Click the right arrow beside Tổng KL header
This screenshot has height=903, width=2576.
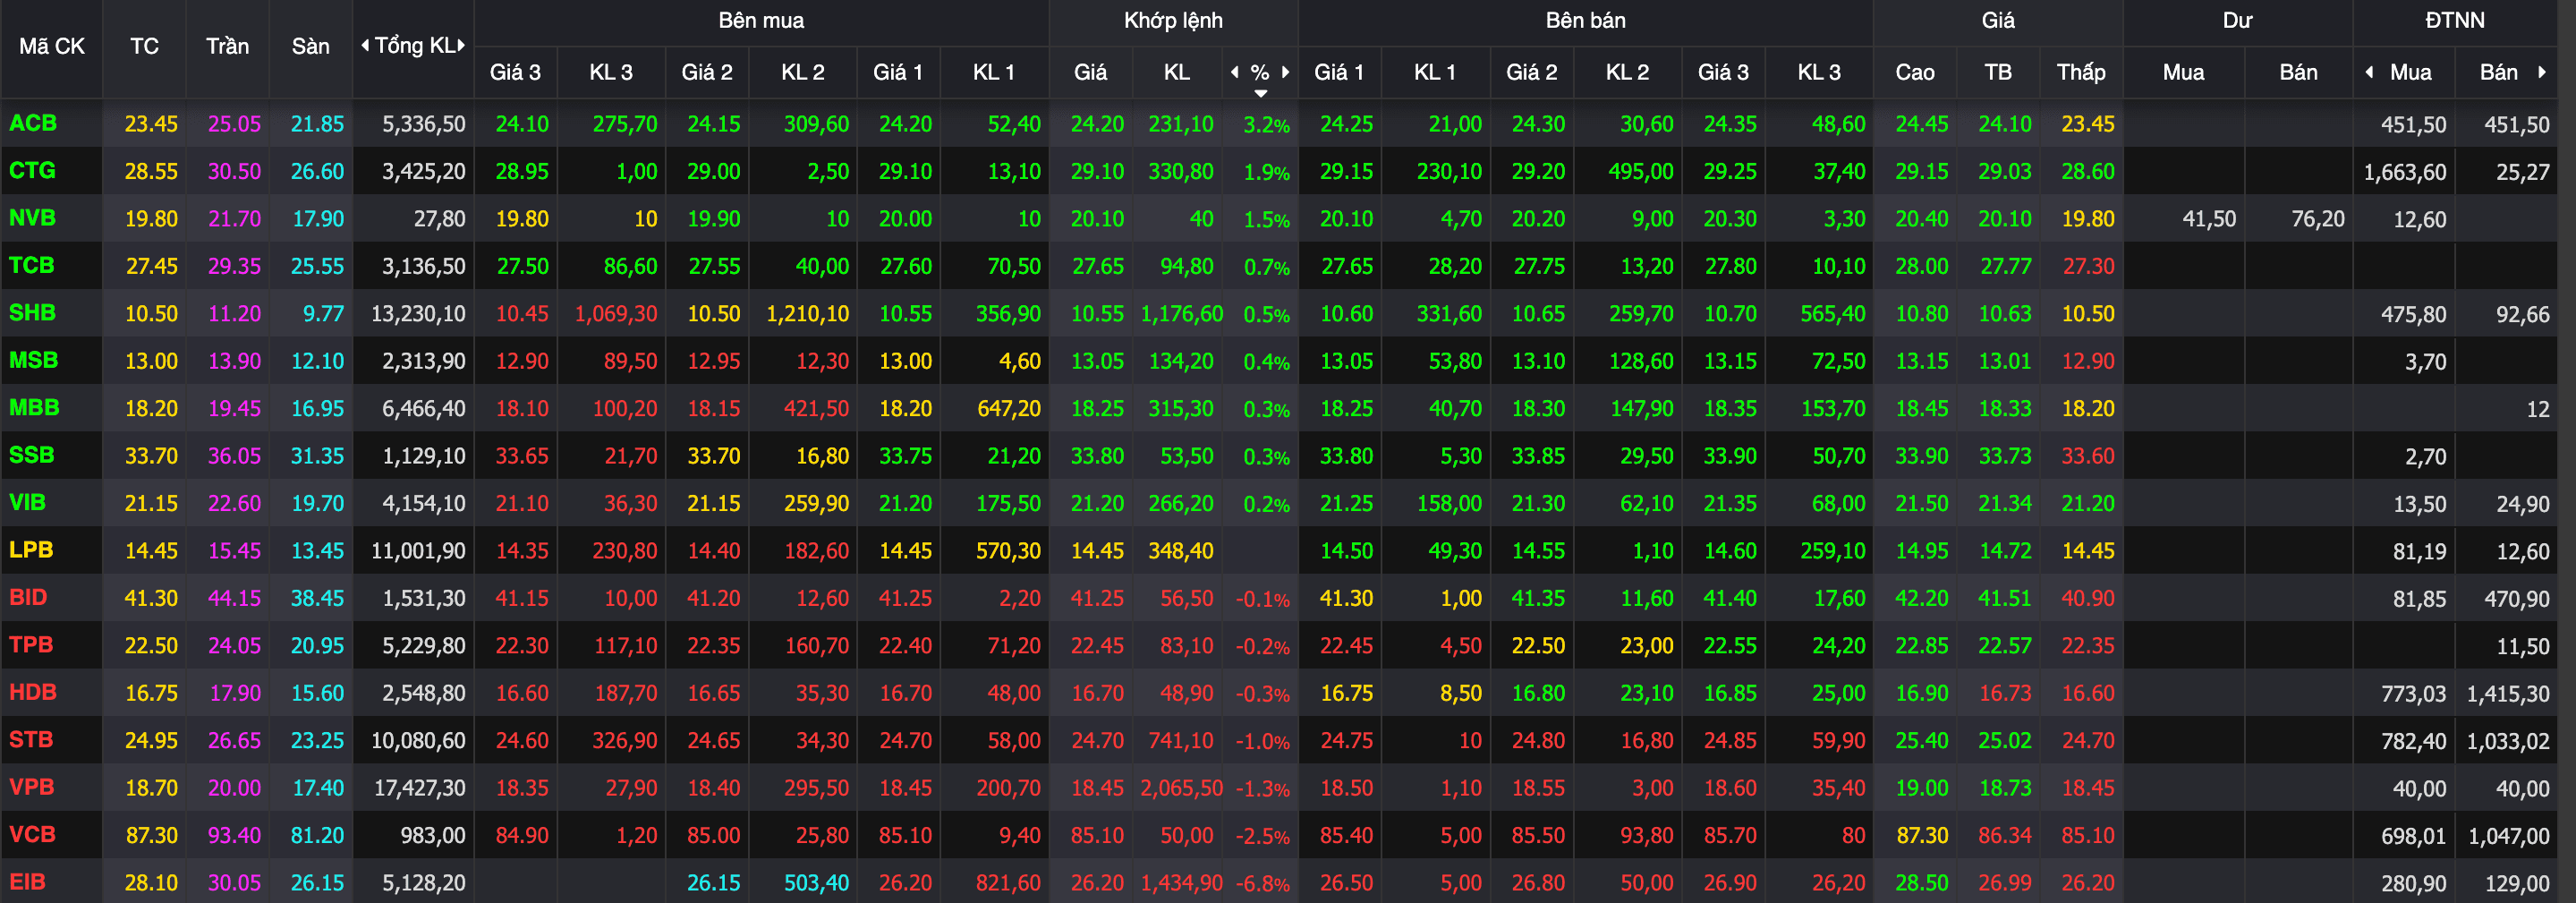click(461, 45)
